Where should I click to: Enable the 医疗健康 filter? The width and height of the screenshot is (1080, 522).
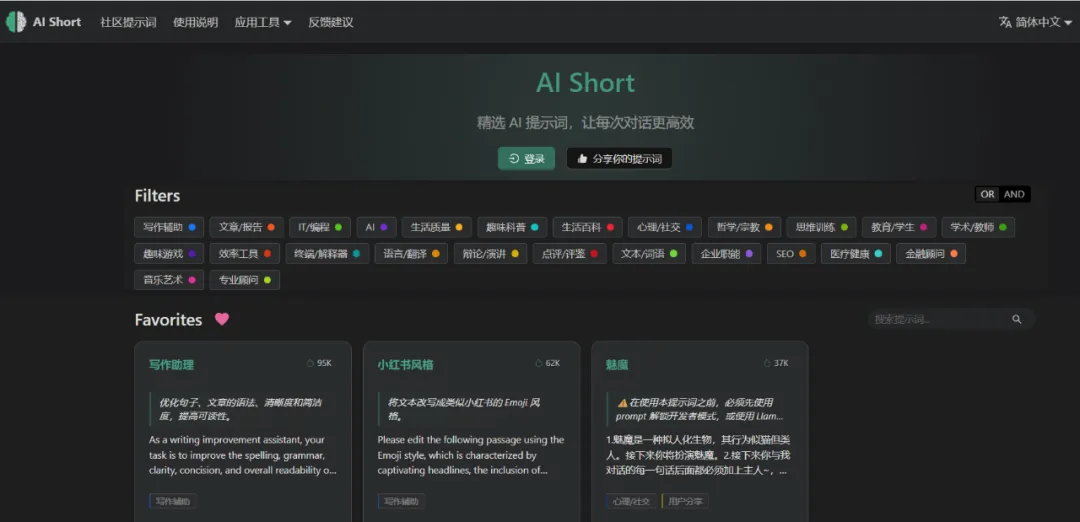pyautogui.click(x=856, y=253)
